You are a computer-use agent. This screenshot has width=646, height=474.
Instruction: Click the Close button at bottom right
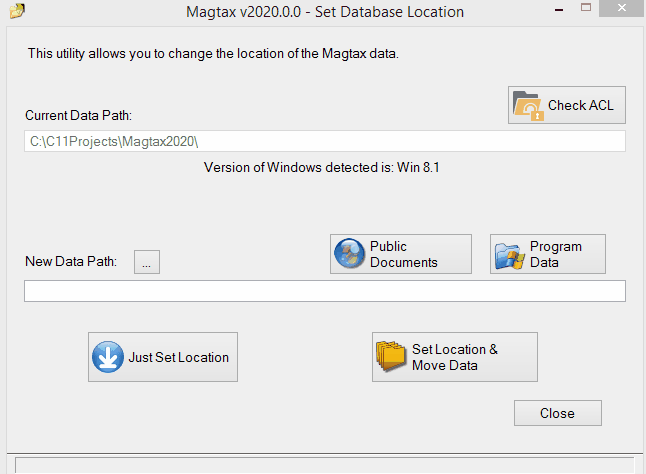[557, 413]
